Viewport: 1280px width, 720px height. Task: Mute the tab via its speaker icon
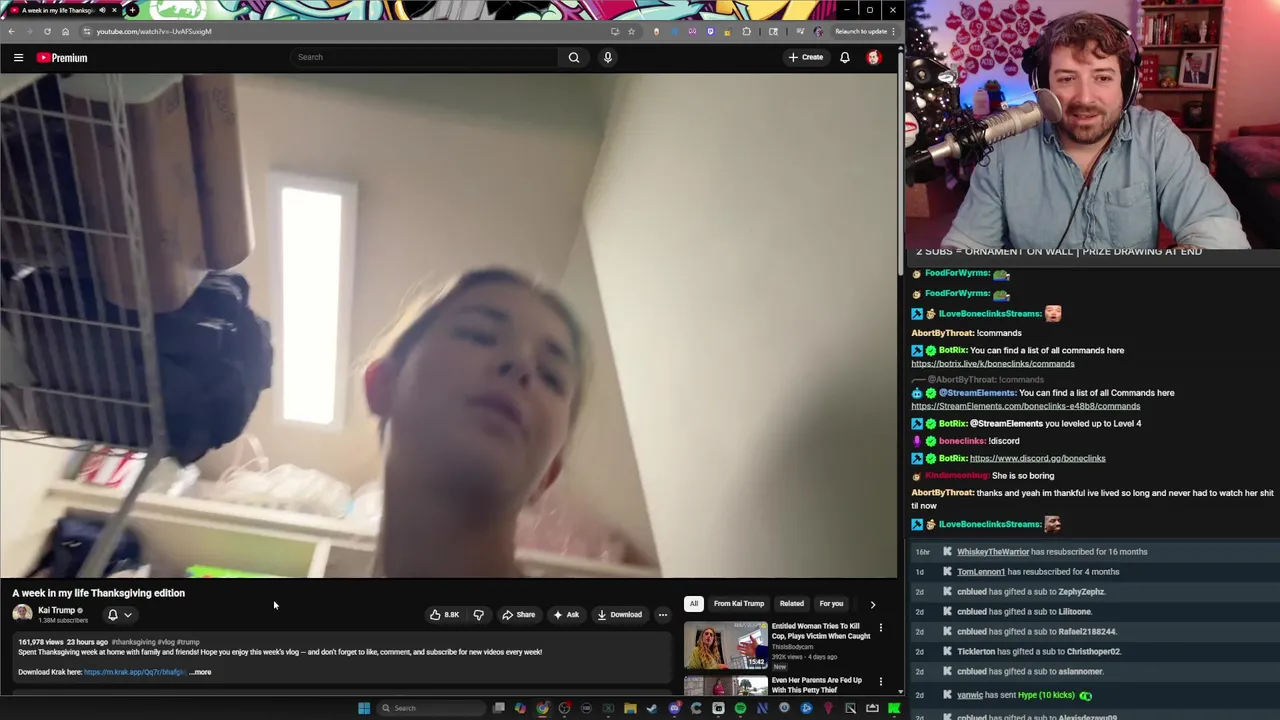102,10
